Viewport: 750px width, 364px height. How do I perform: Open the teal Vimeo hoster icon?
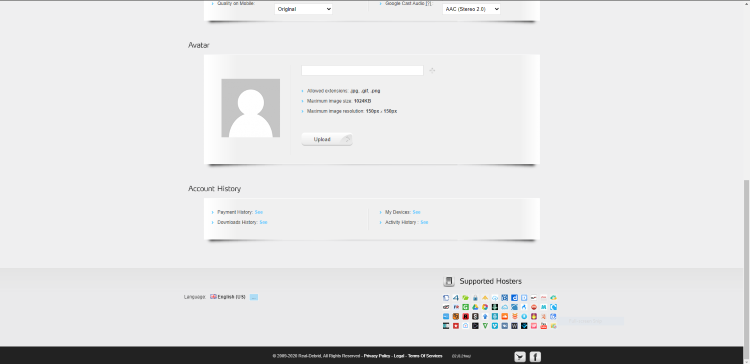point(495,326)
